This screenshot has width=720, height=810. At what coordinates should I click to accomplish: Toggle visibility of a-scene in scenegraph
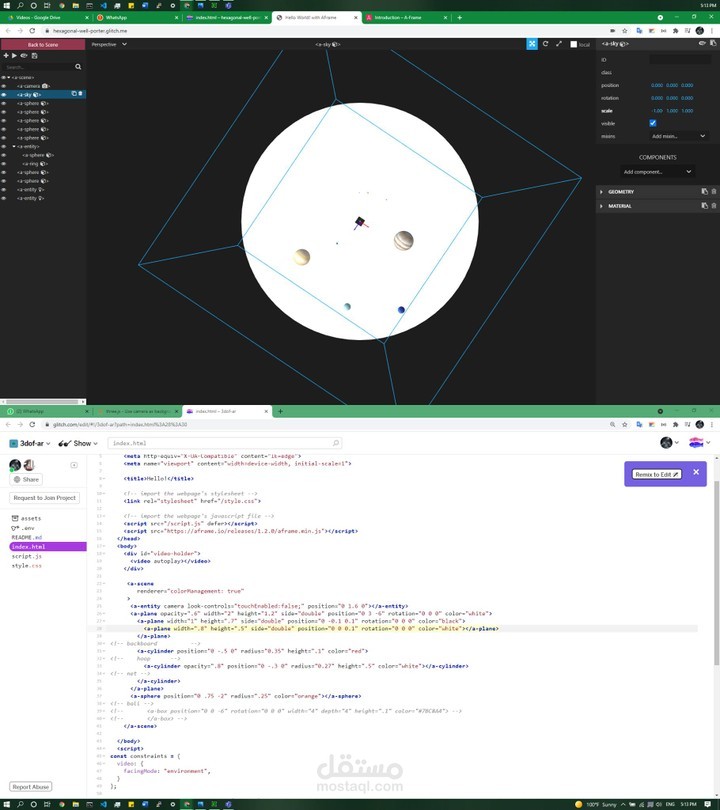4,77
